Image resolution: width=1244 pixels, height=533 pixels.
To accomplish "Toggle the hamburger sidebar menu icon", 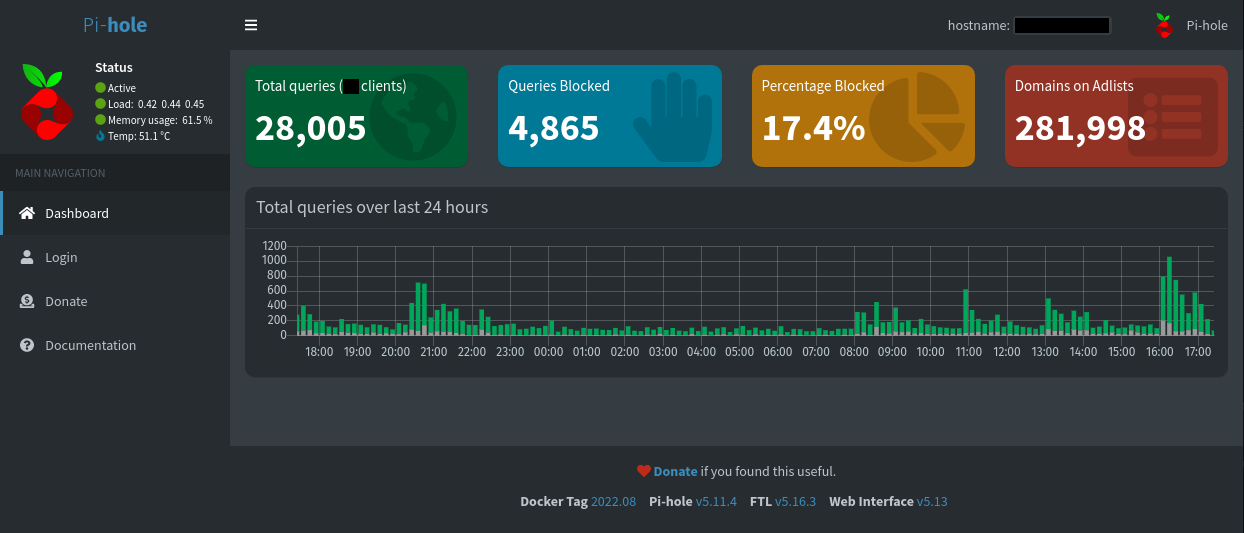I will tap(251, 25).
